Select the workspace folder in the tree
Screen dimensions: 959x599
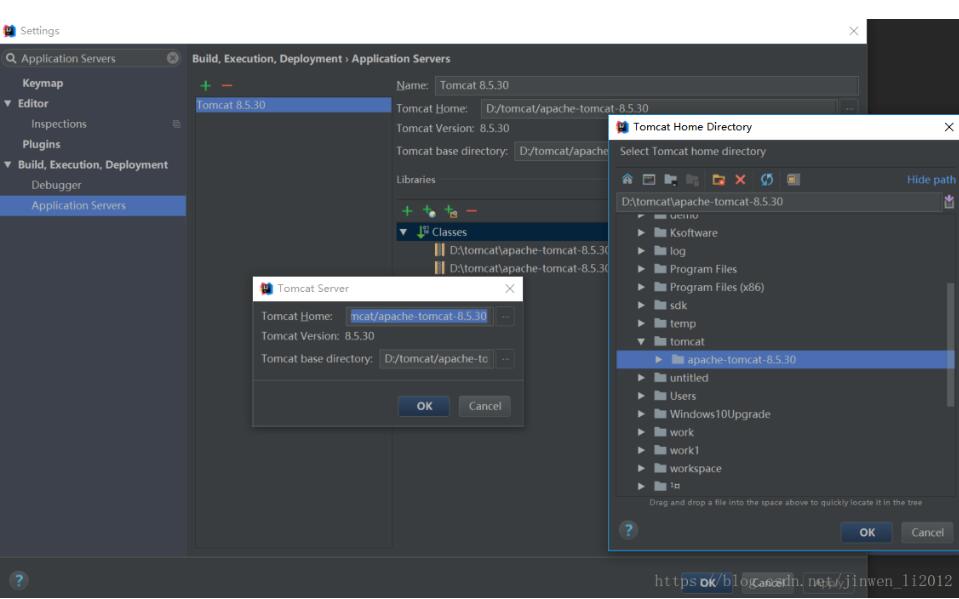pos(695,468)
